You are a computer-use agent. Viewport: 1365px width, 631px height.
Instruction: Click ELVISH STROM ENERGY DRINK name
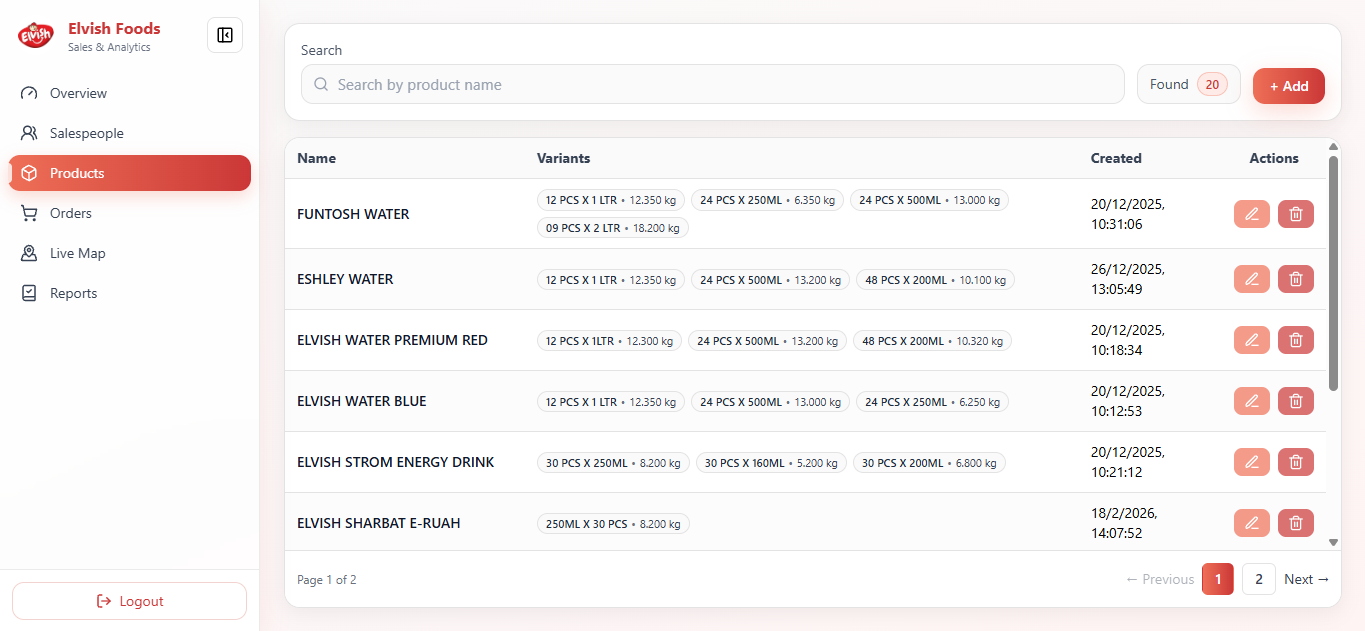(x=396, y=462)
